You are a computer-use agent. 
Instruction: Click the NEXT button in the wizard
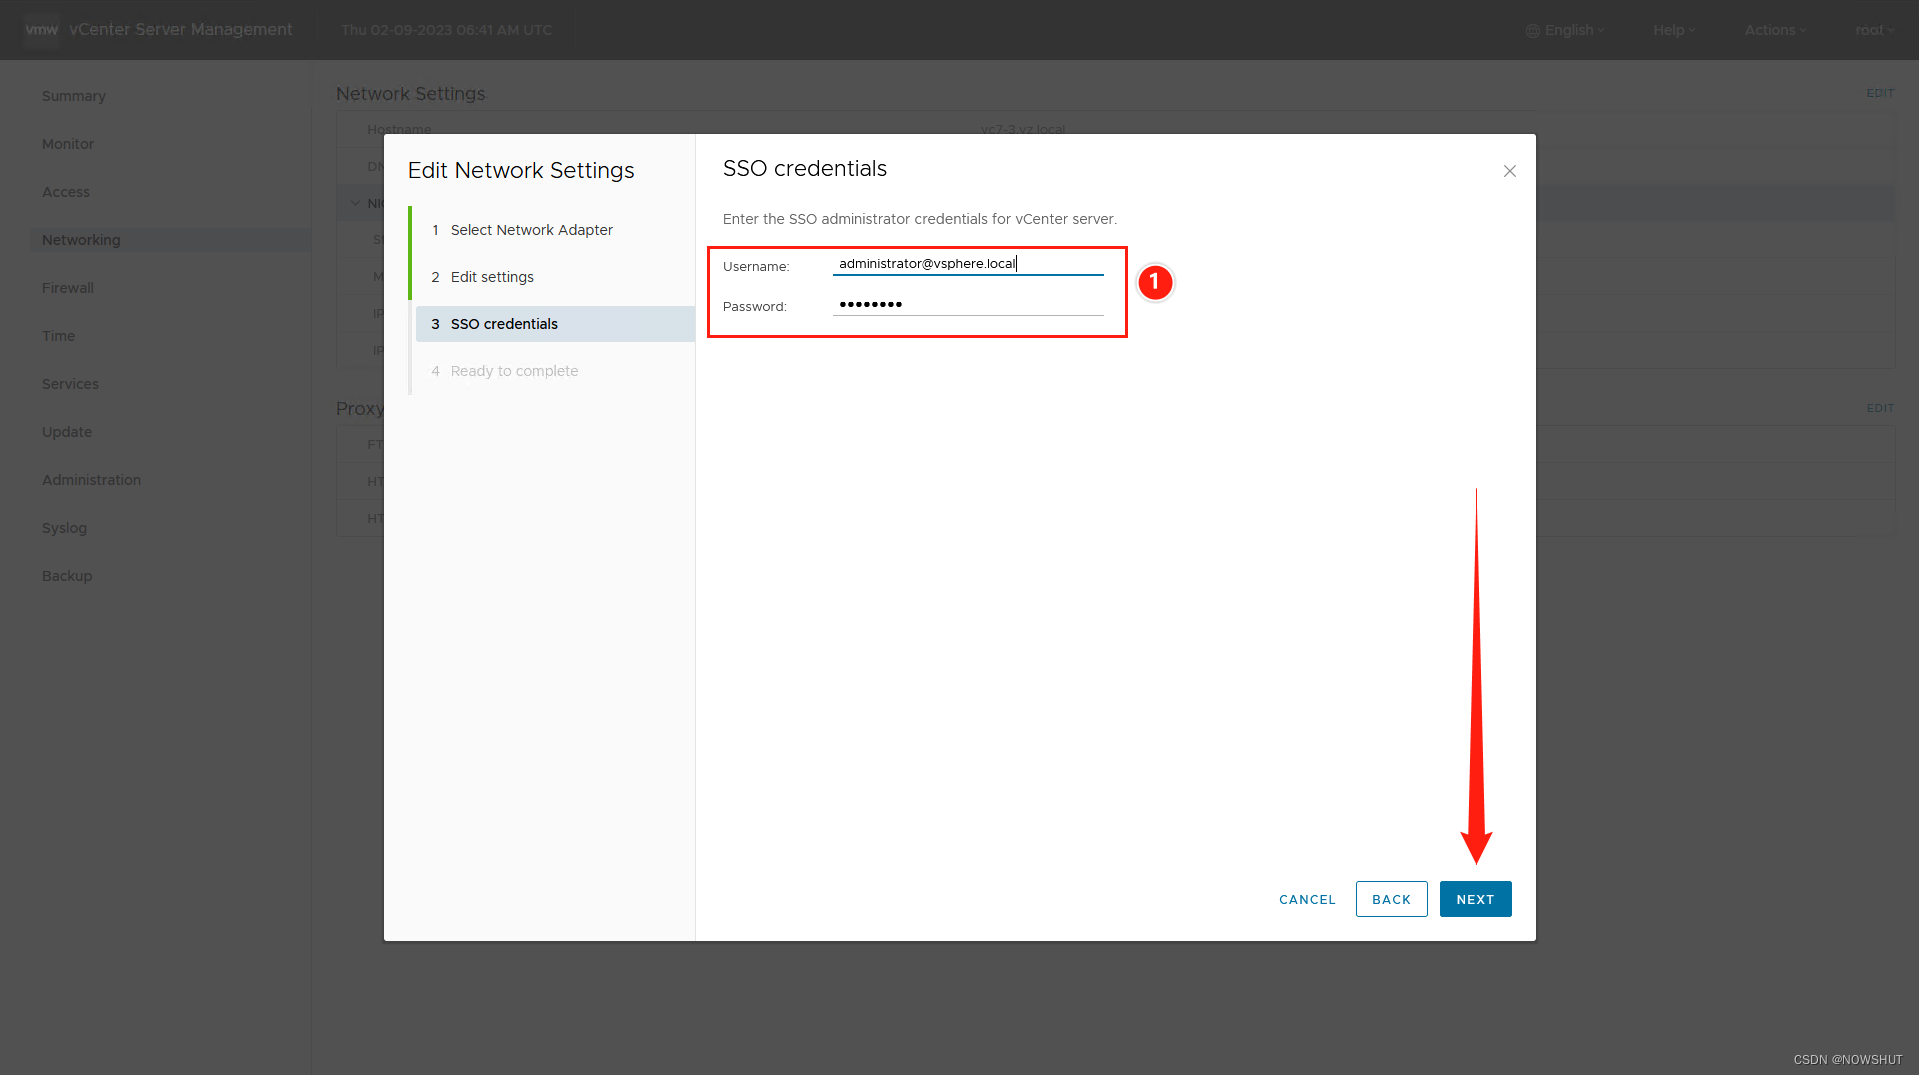pos(1475,899)
